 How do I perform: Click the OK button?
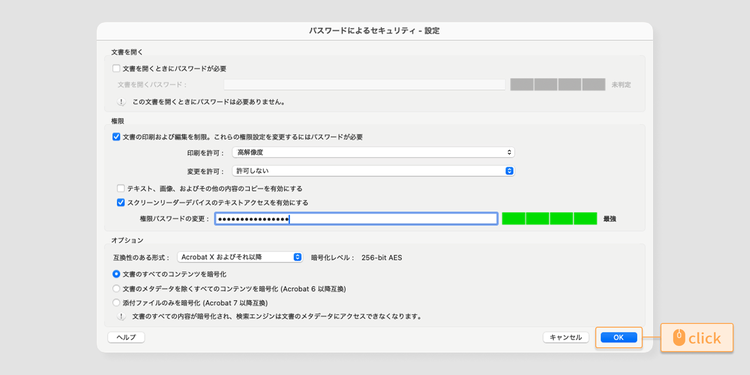tap(618, 337)
